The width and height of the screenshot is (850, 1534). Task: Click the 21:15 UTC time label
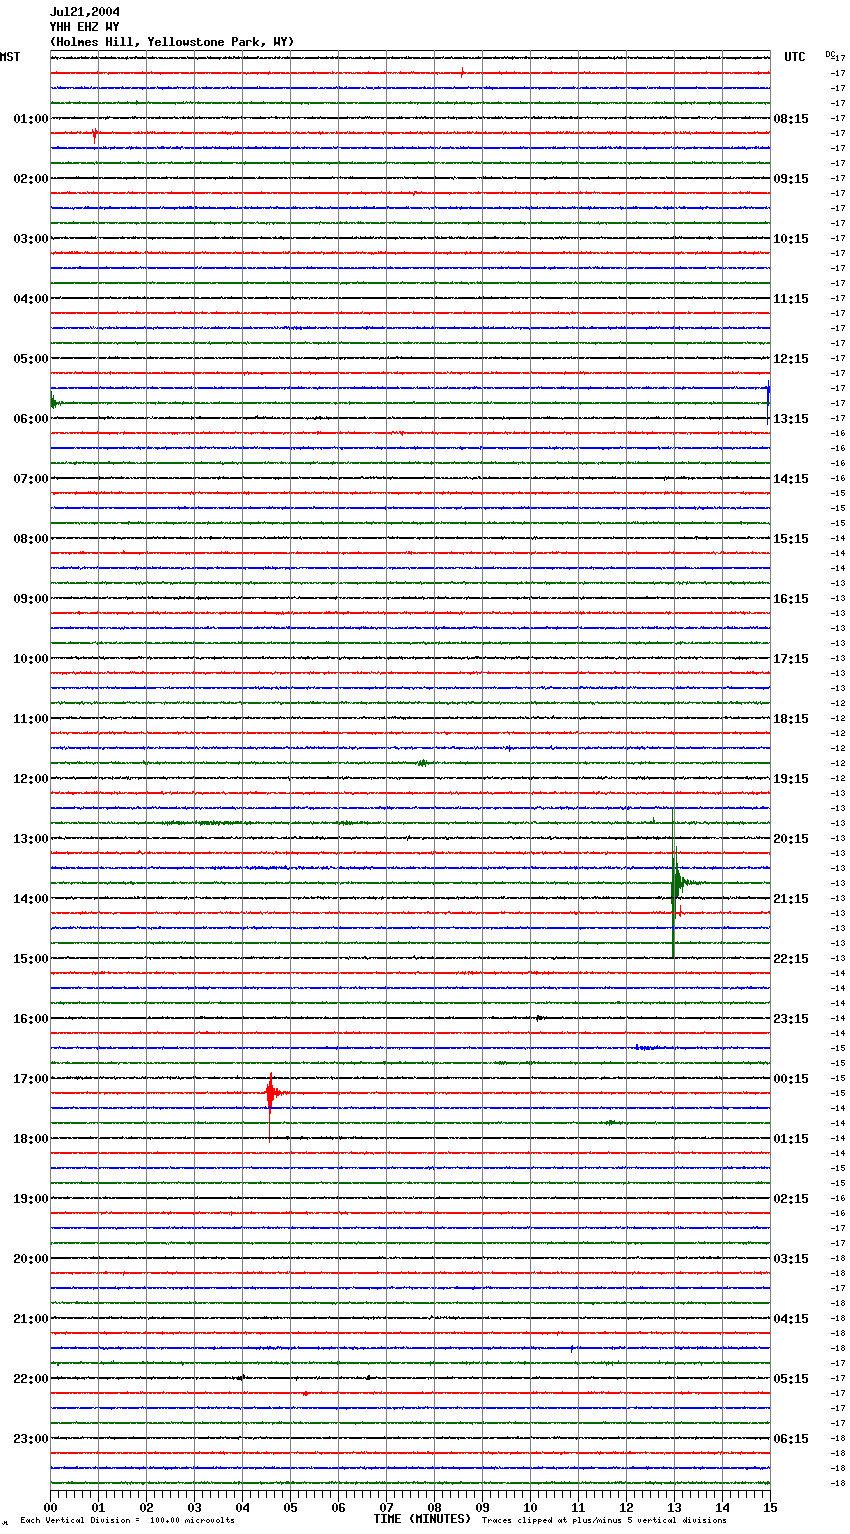tap(791, 899)
